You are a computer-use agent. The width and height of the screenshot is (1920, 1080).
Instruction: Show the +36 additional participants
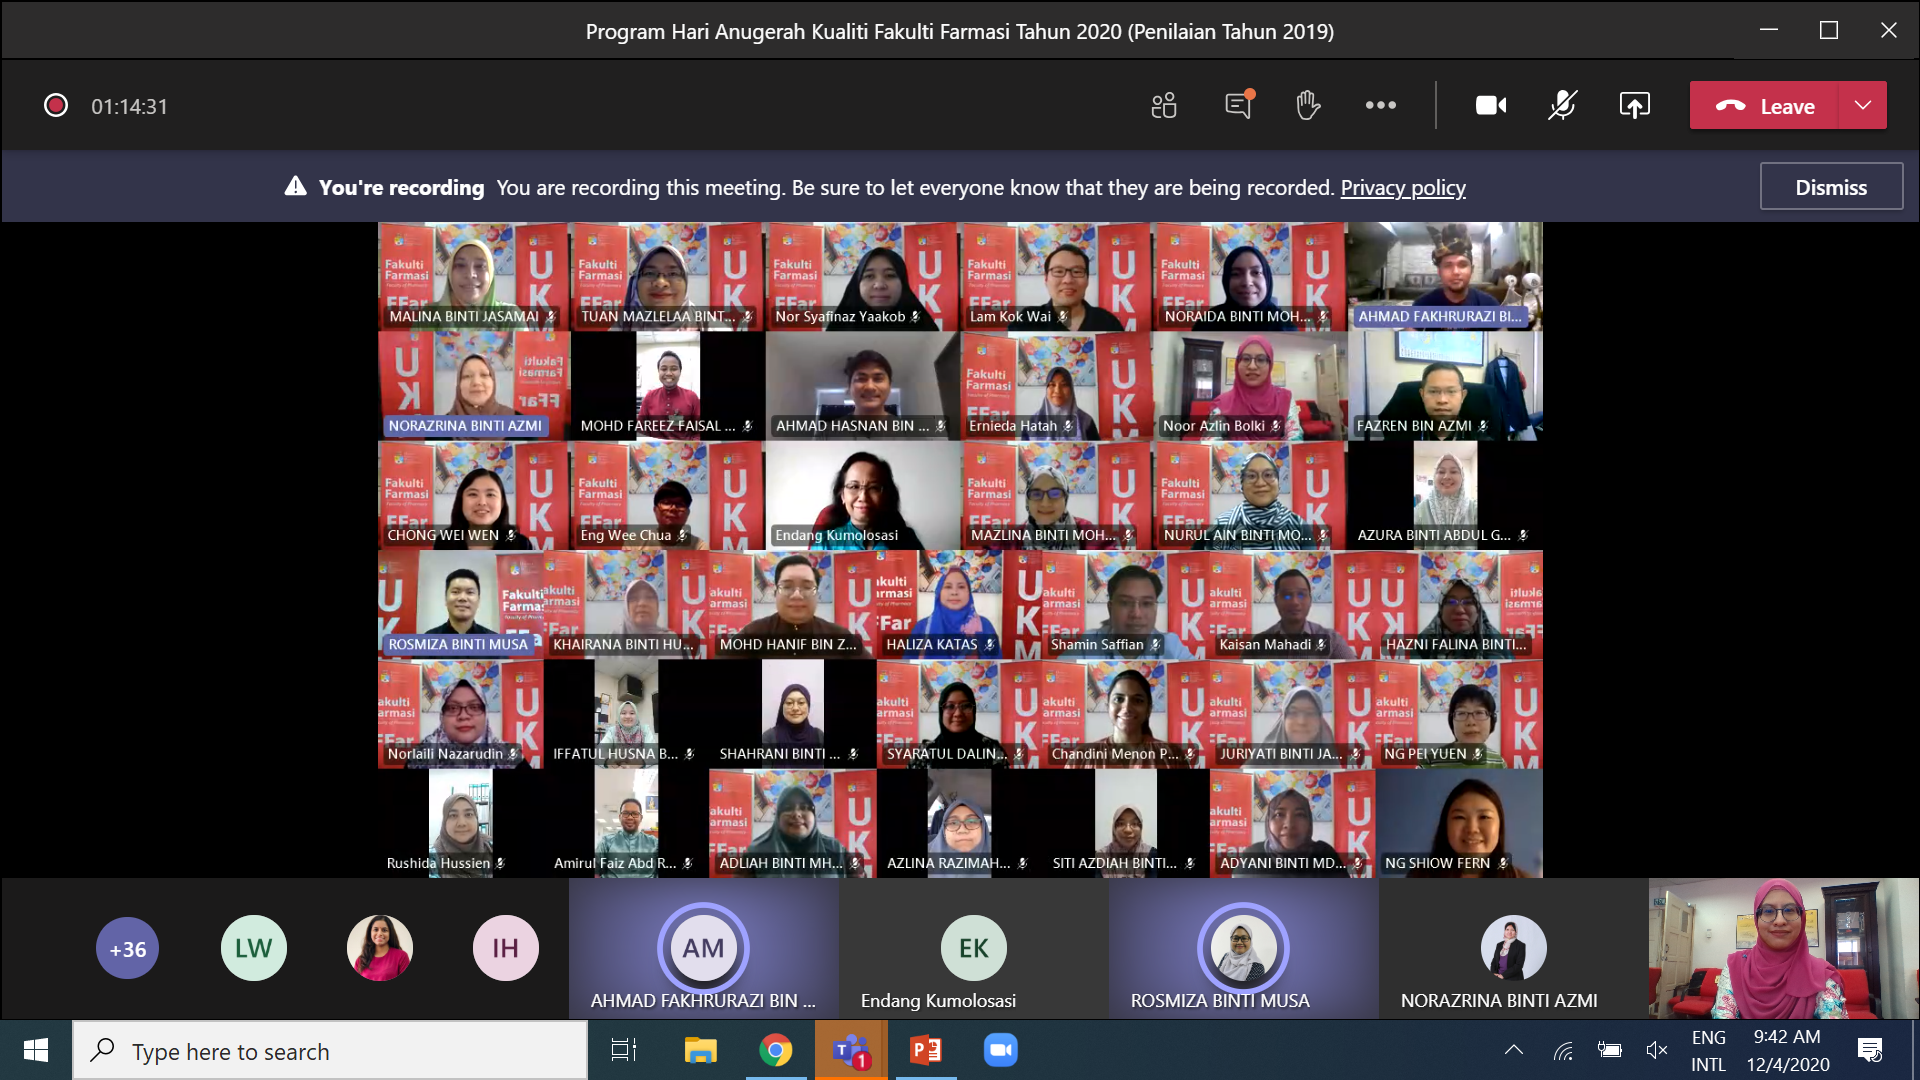point(128,948)
